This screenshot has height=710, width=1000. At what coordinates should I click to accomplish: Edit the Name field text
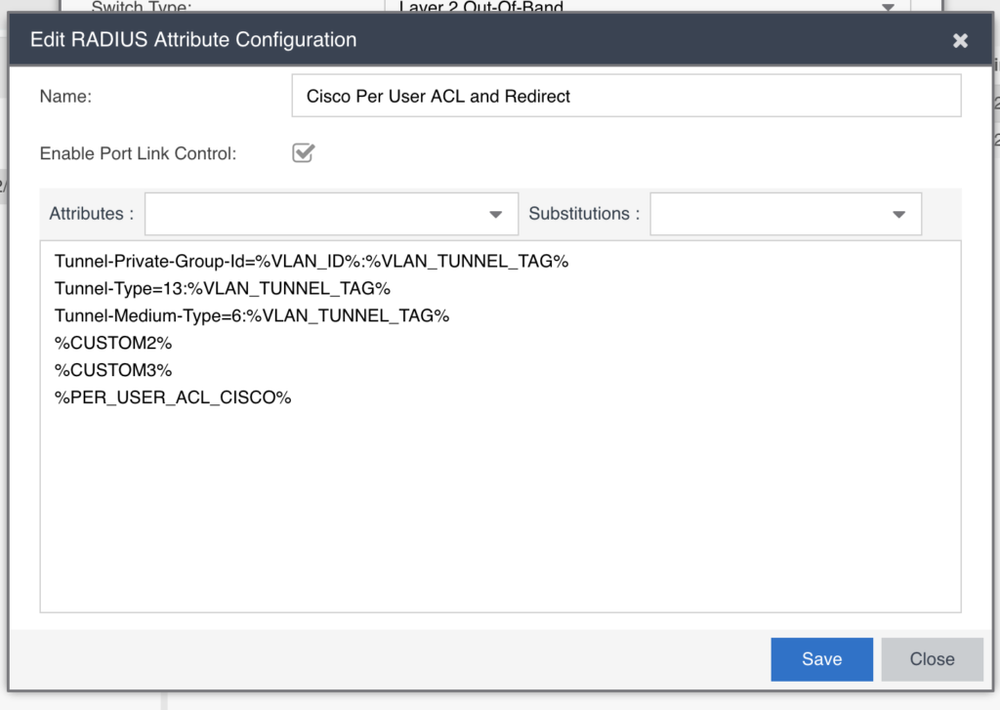626,96
